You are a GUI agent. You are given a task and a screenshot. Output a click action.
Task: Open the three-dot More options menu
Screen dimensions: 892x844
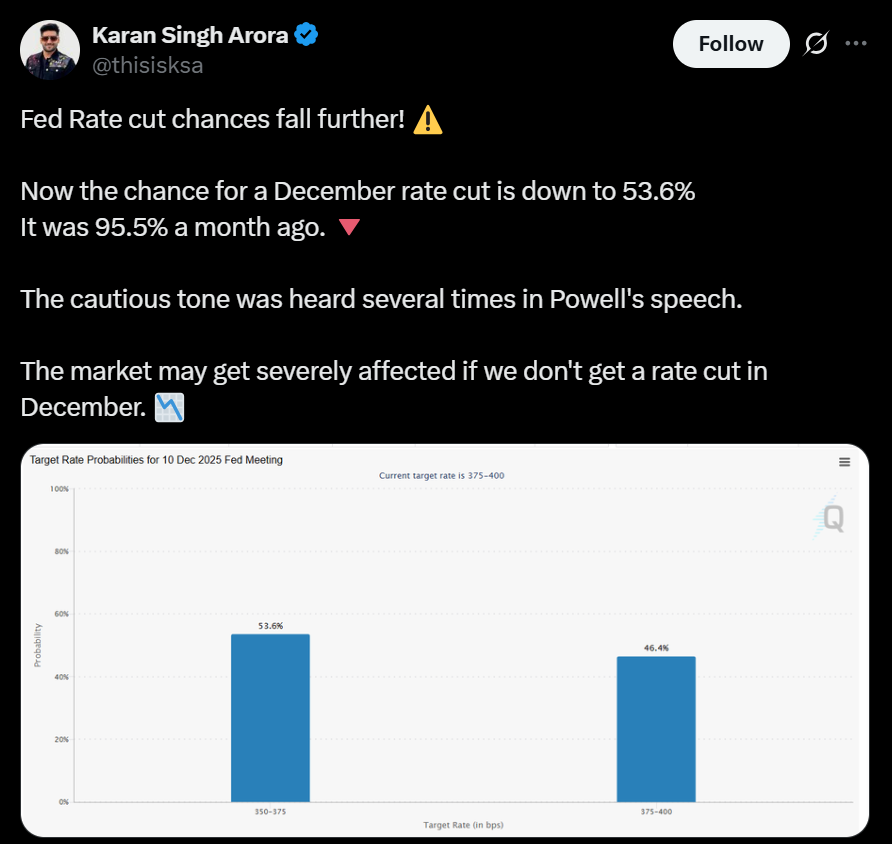coord(855,44)
